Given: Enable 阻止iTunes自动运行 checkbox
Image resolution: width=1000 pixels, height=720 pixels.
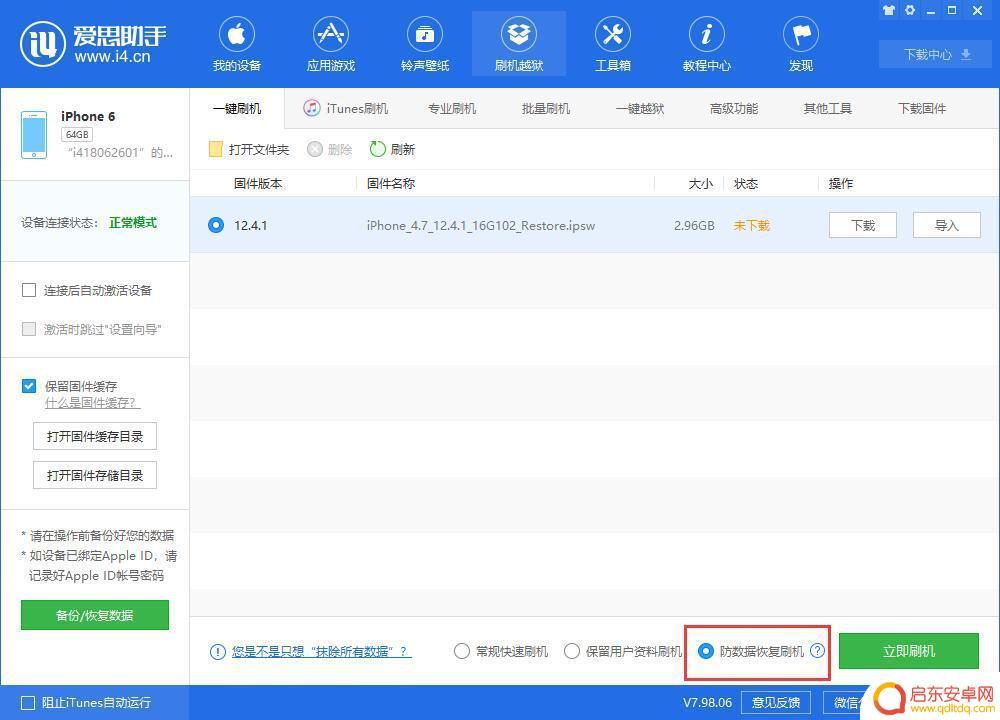Looking at the screenshot, I should (28, 703).
